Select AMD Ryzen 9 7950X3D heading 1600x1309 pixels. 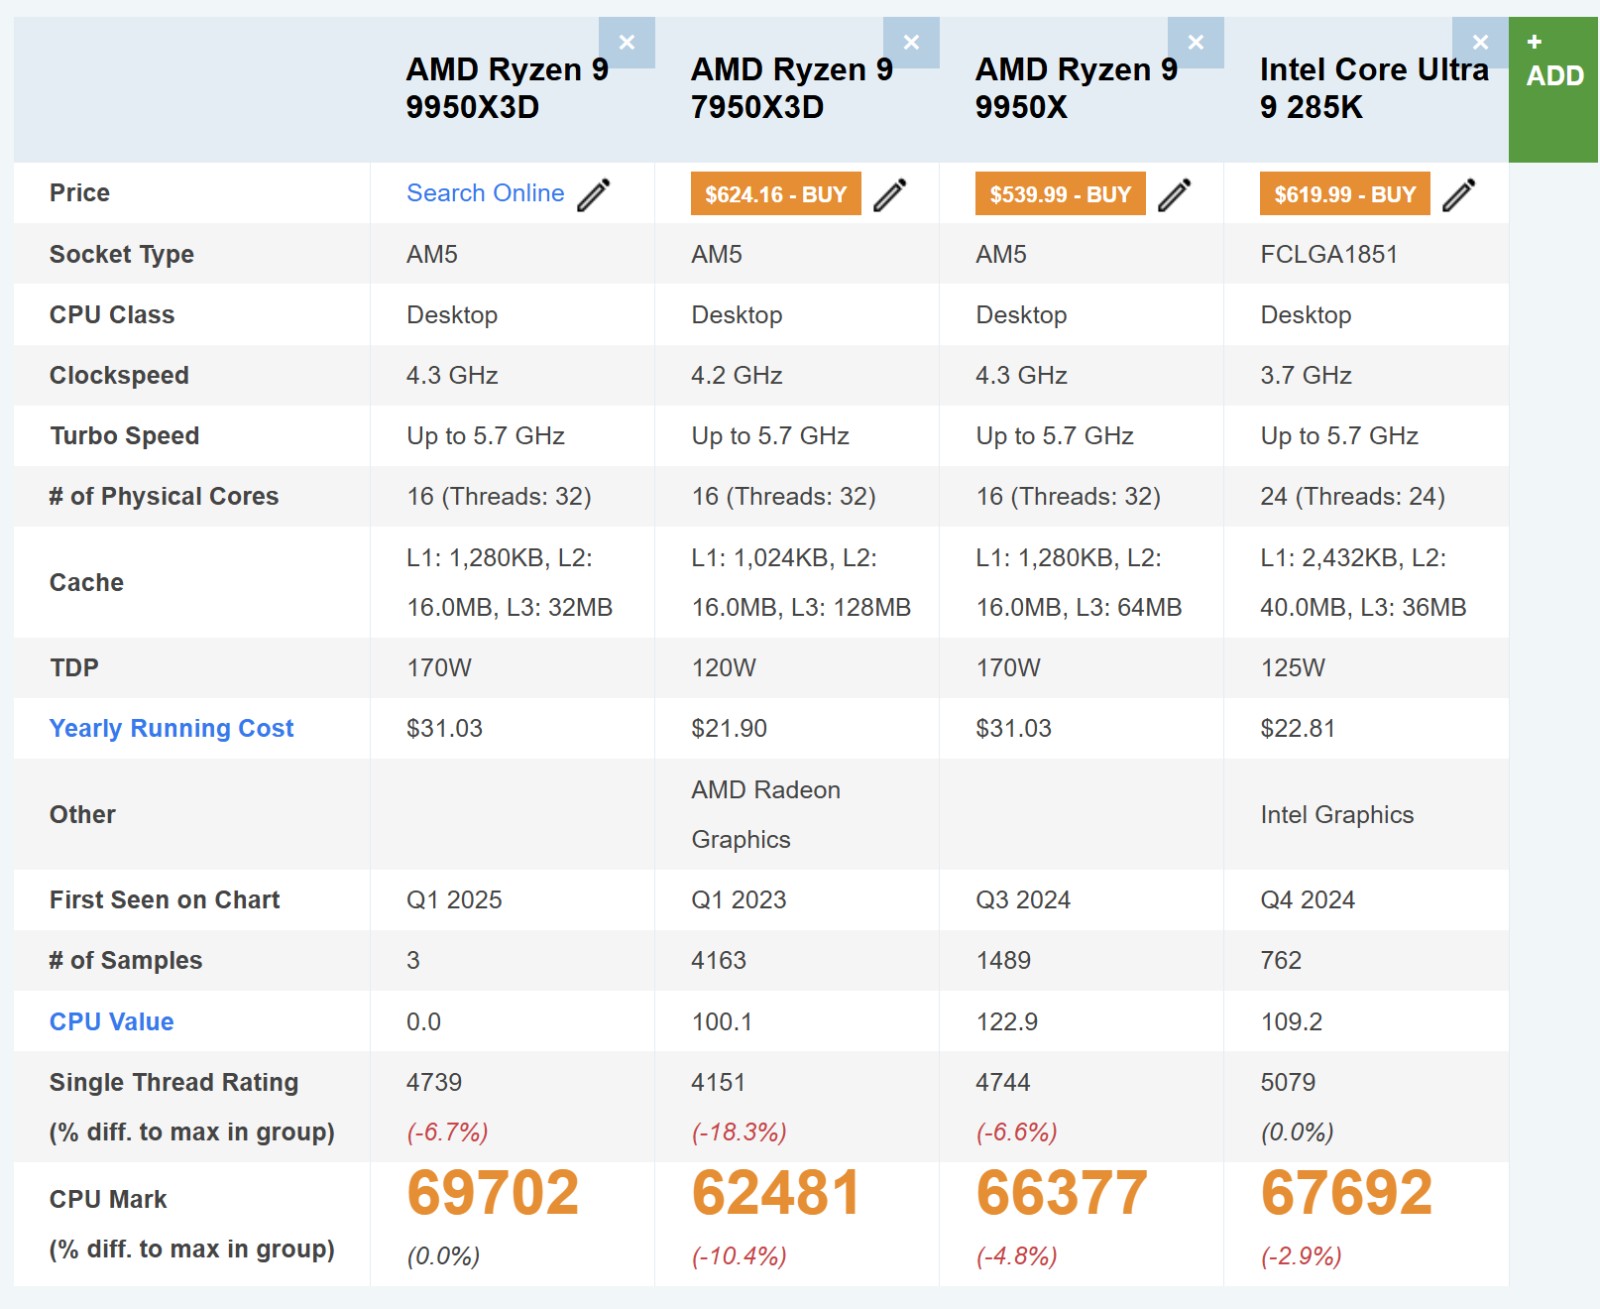pyautogui.click(x=792, y=88)
